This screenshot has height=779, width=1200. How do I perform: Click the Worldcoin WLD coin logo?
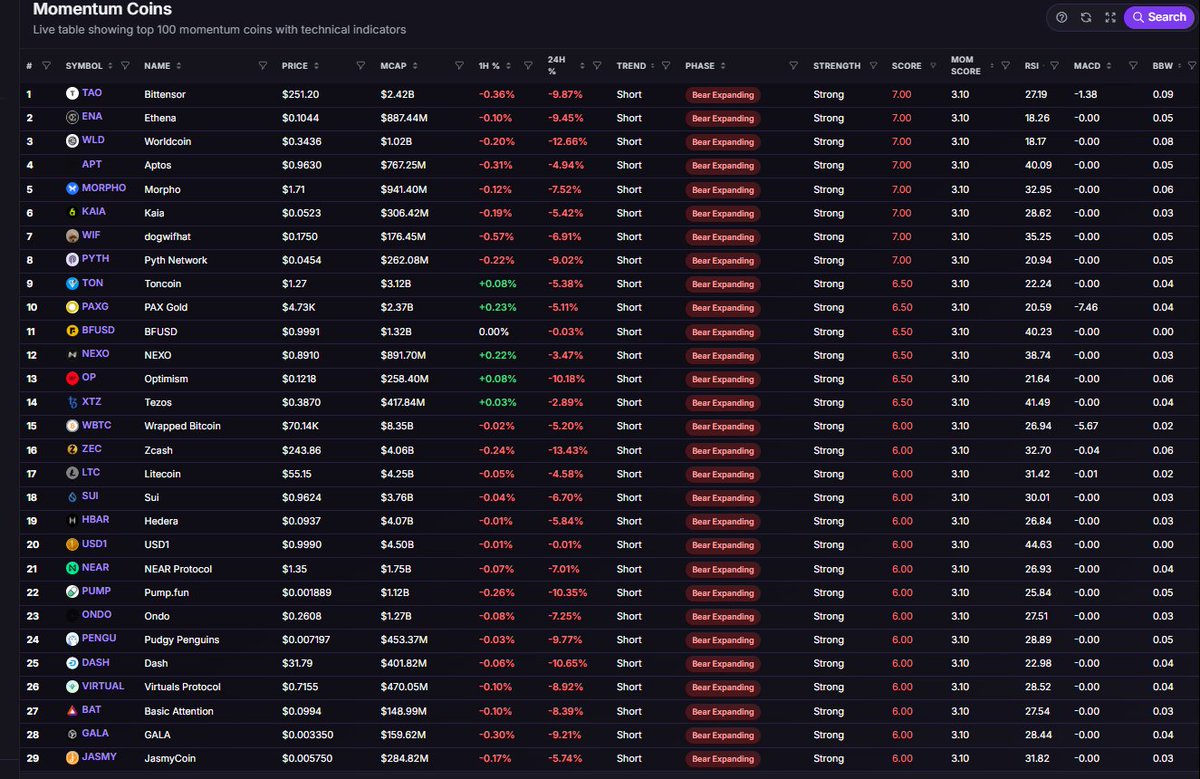tap(72, 141)
